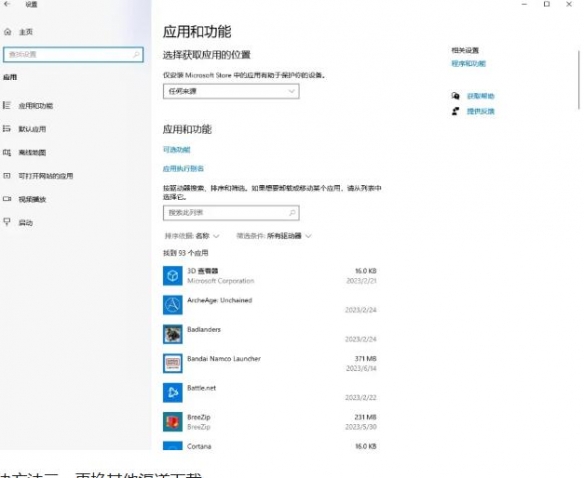Open 视频播放 in the sidebar
Image resolution: width=584 pixels, height=478 pixels.
(x=32, y=199)
